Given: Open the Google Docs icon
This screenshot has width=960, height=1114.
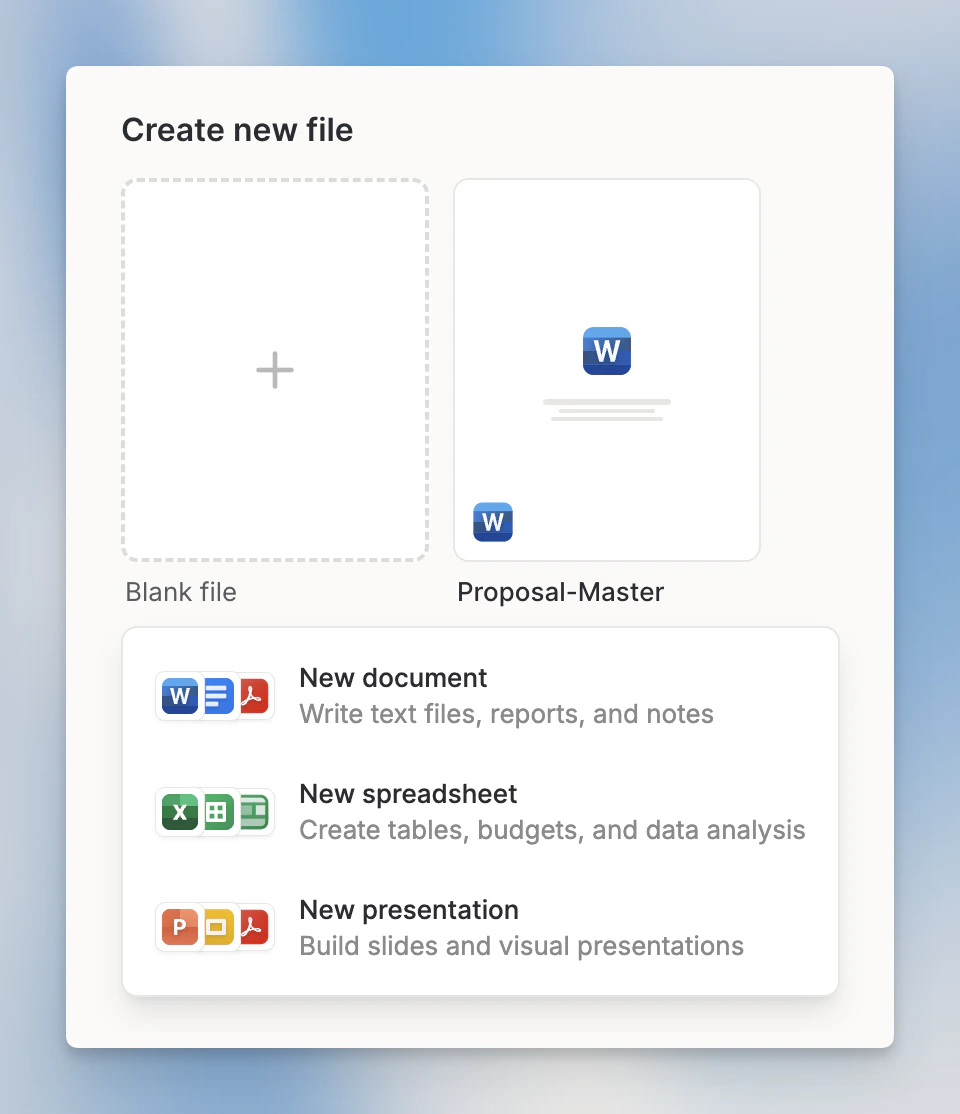Looking at the screenshot, I should (x=214, y=695).
